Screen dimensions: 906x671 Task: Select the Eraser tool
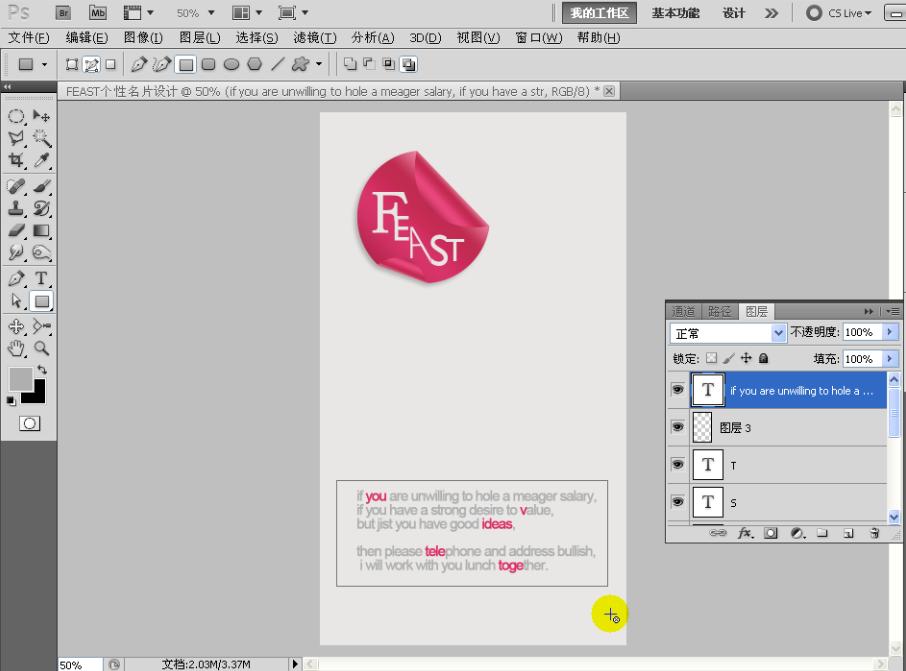[14, 231]
